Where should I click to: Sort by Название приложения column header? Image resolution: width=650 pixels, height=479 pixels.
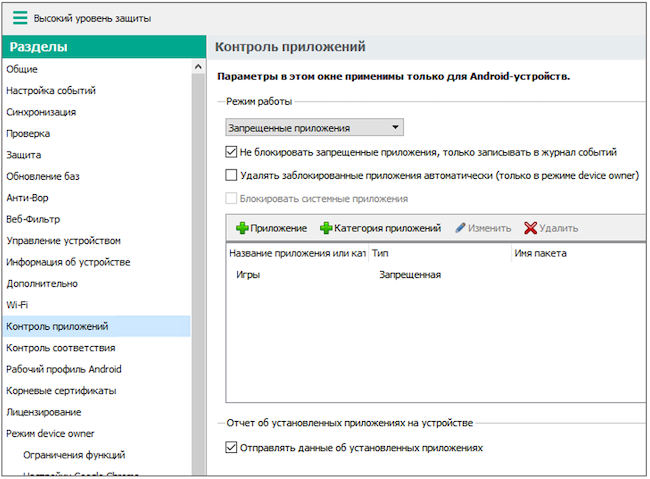pos(297,253)
